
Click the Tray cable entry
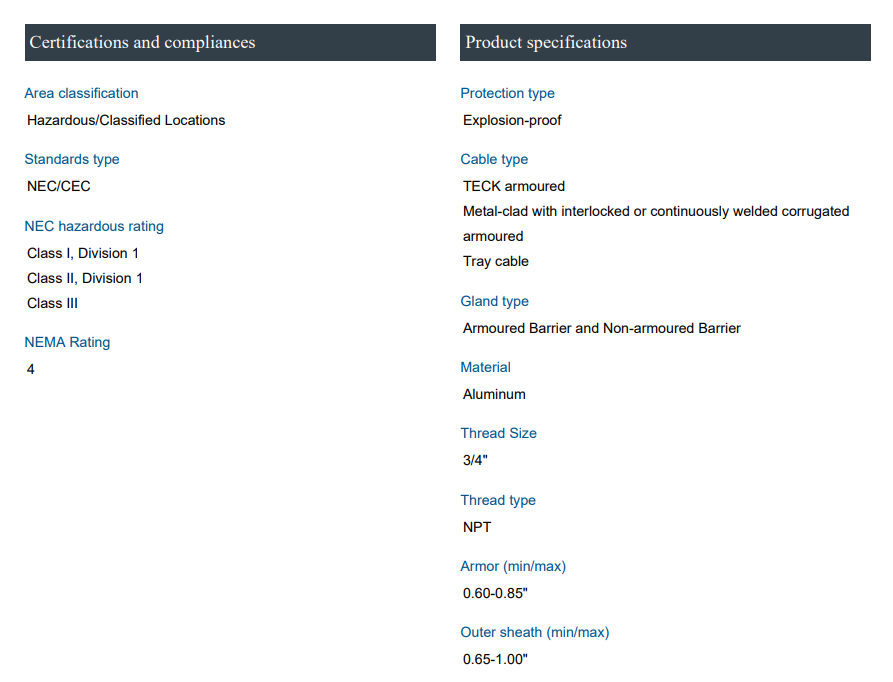click(x=496, y=261)
